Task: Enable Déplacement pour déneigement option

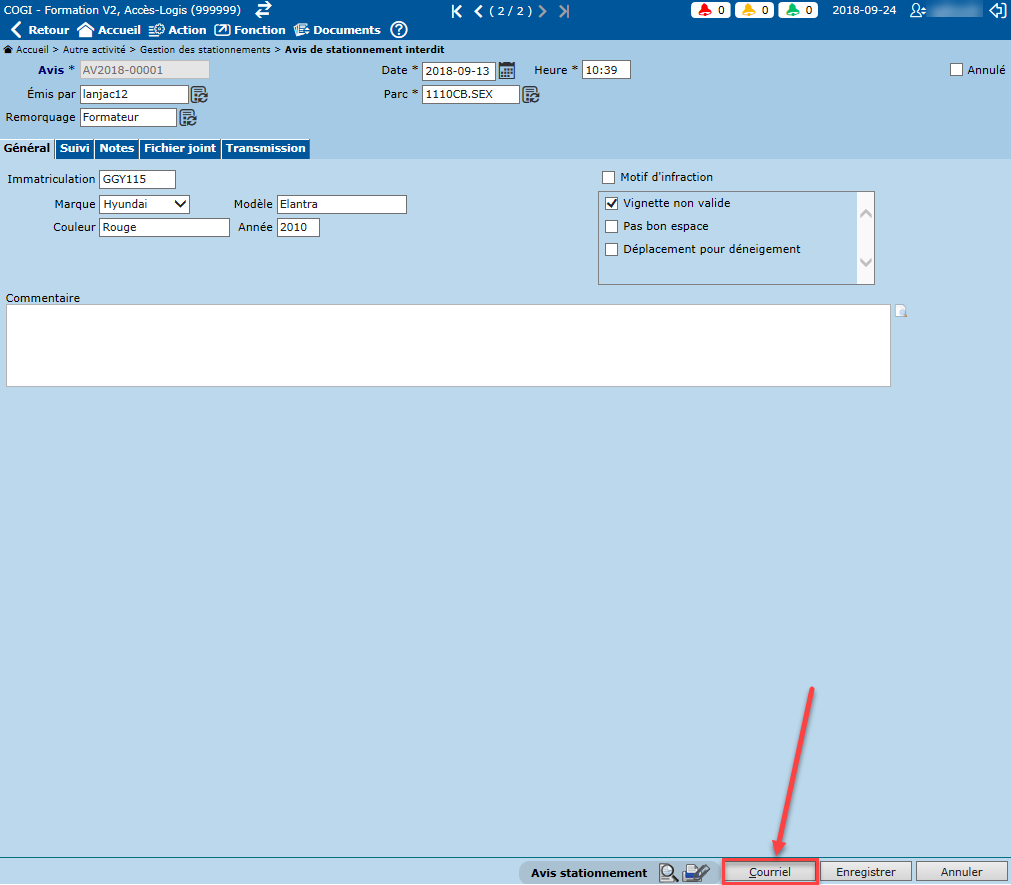Action: coord(612,249)
